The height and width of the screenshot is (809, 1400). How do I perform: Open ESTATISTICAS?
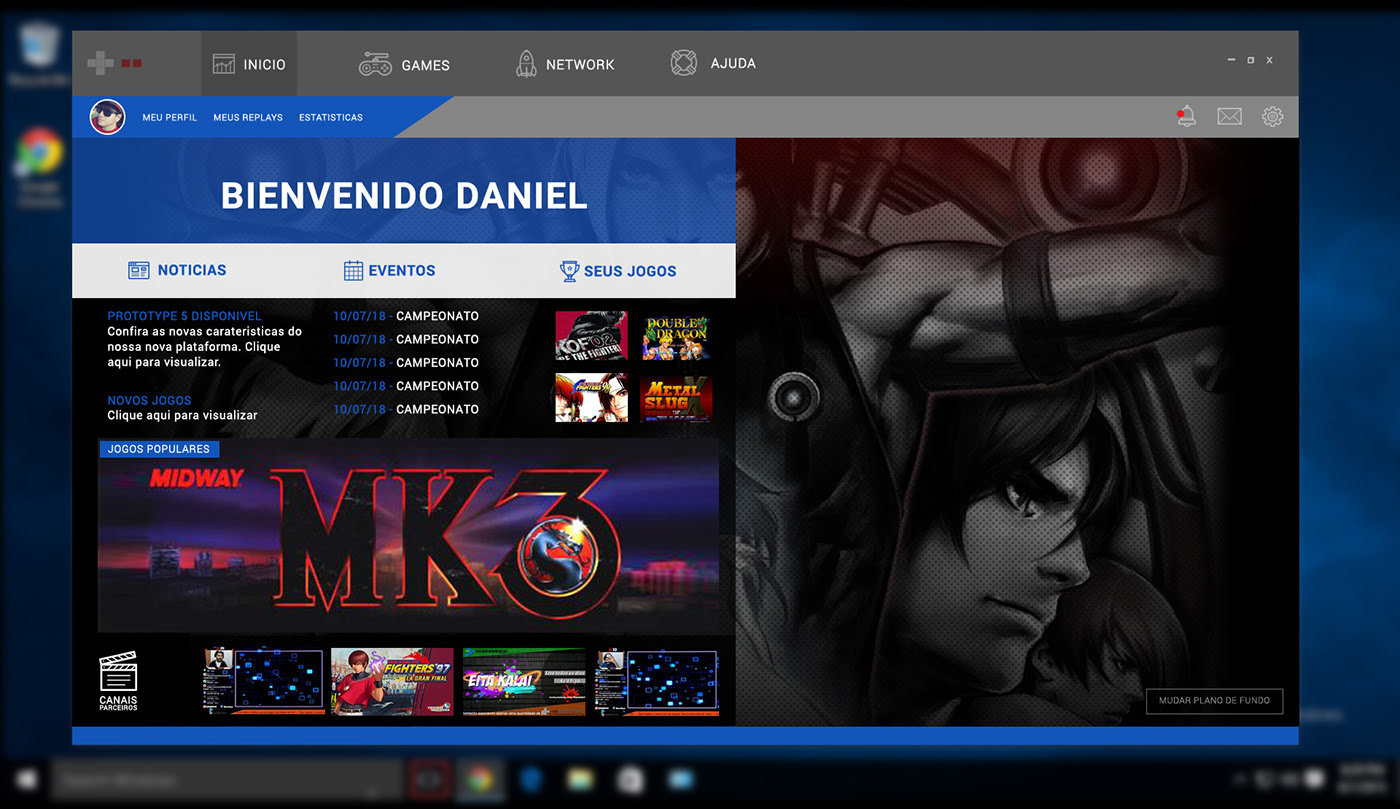click(x=331, y=118)
